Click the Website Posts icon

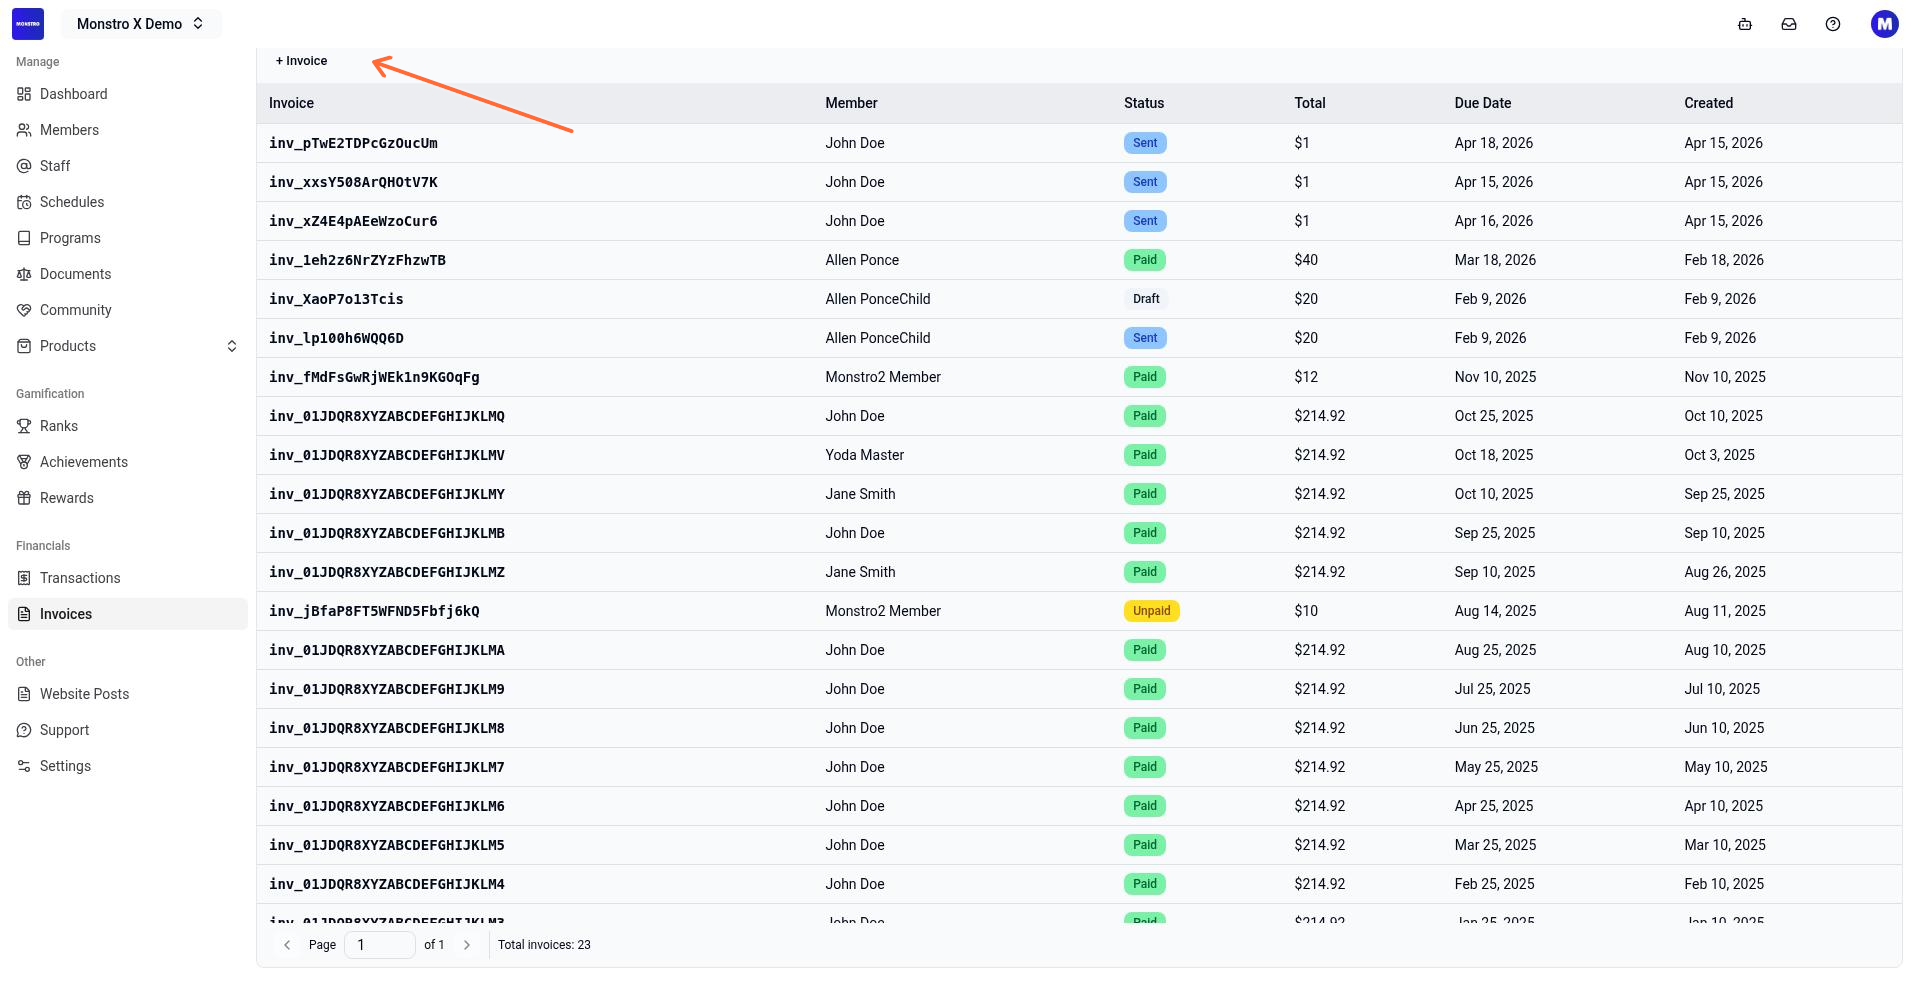point(24,694)
